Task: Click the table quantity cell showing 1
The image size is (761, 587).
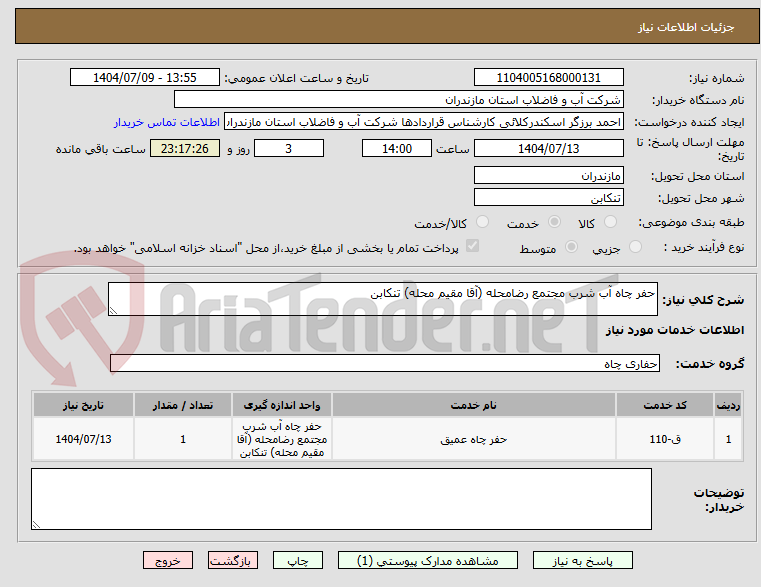Action: point(183,439)
